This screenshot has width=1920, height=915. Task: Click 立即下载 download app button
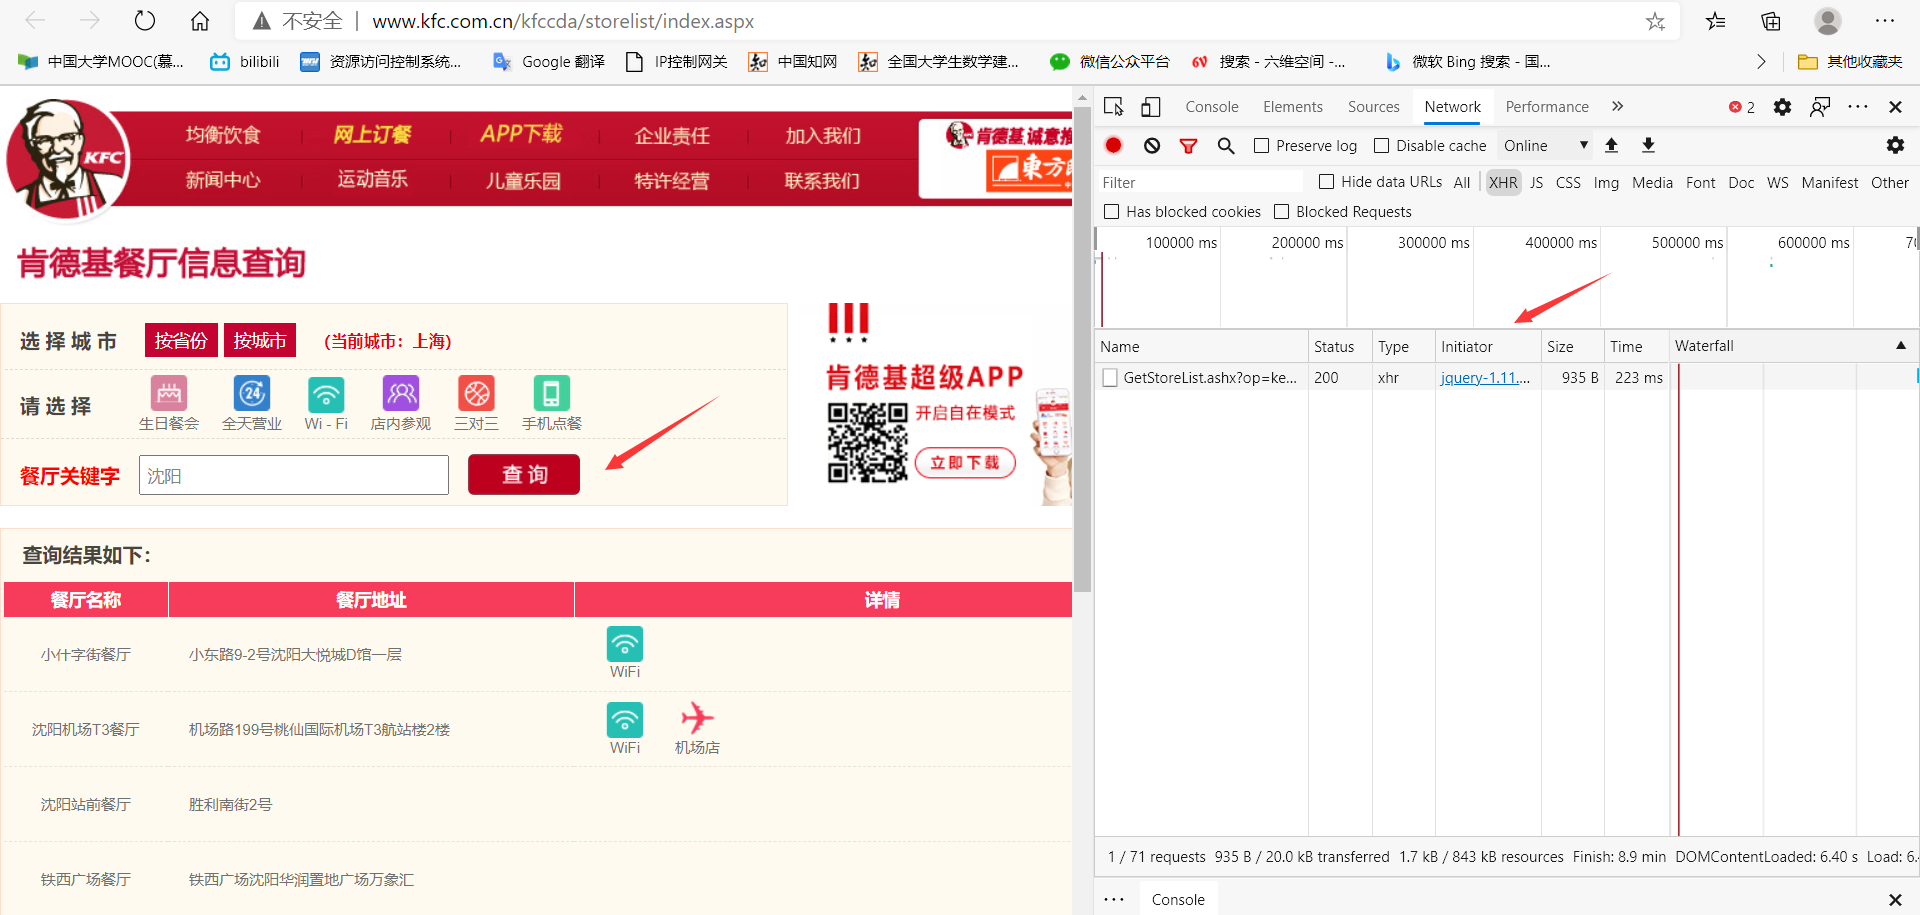pos(965,462)
